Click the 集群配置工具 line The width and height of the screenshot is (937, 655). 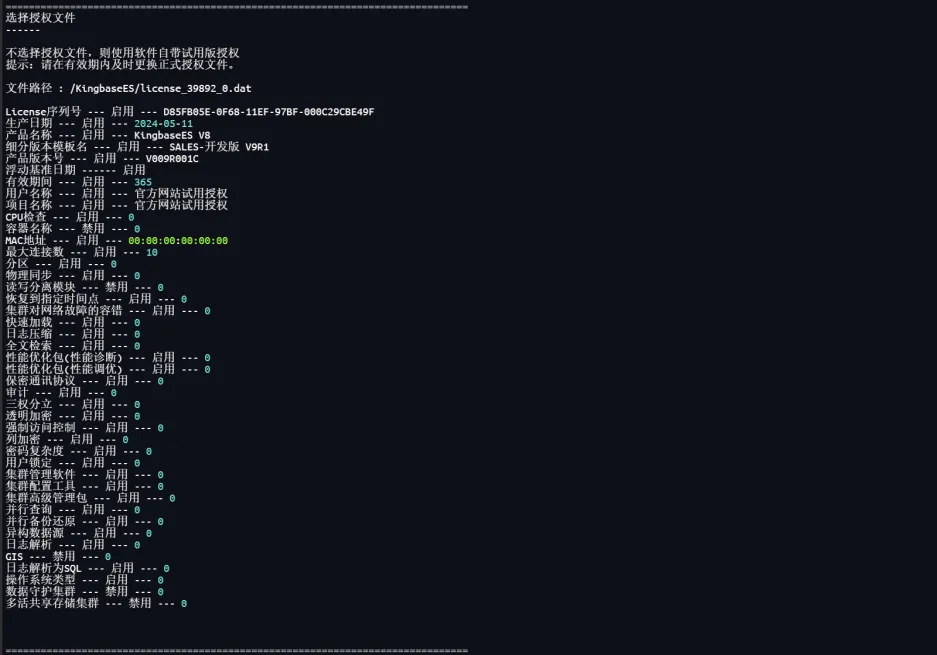coord(84,486)
